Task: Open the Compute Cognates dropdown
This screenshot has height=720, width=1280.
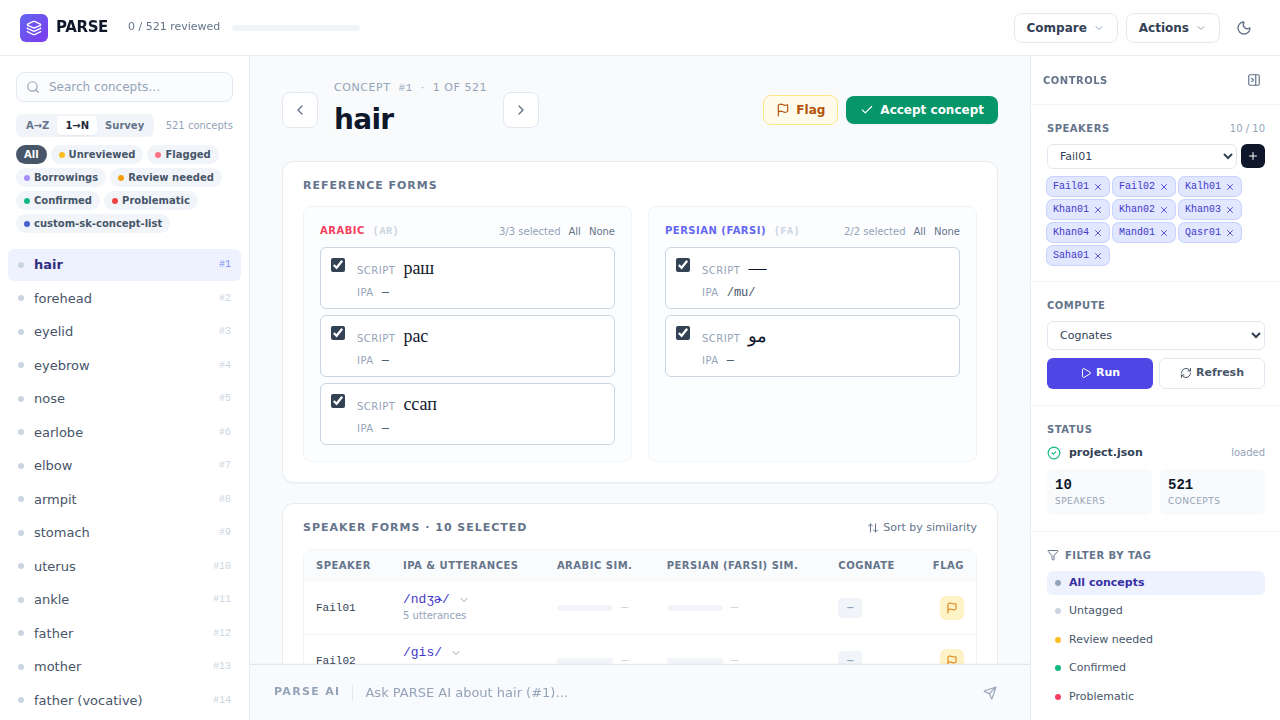Action: tap(1156, 335)
